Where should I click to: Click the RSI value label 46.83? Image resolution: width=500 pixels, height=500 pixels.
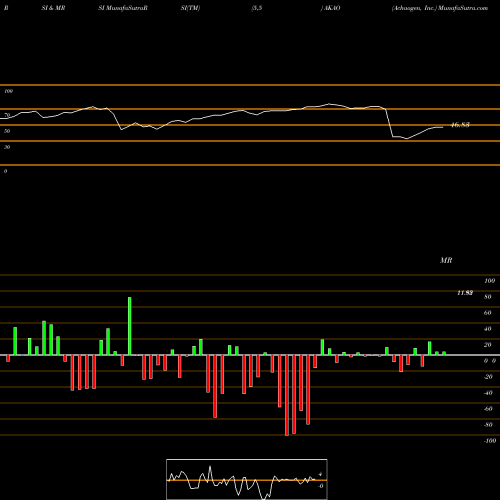click(460, 125)
